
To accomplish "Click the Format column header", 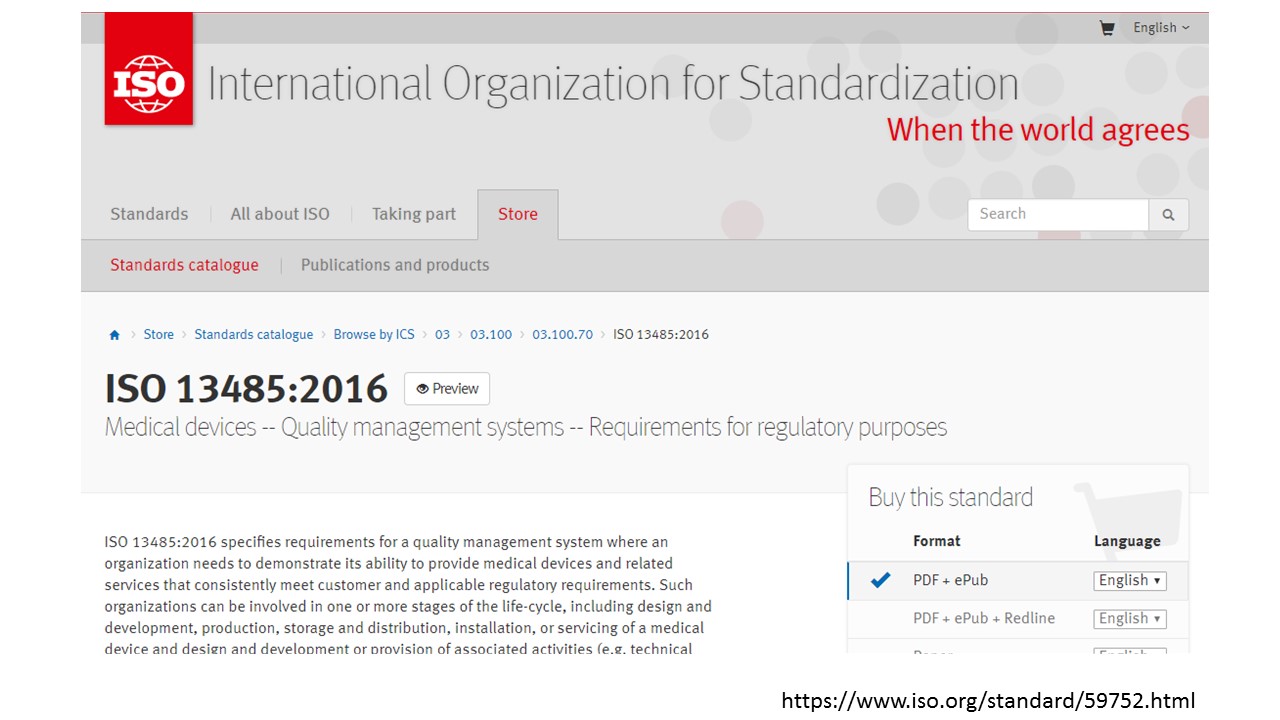I will point(936,541).
